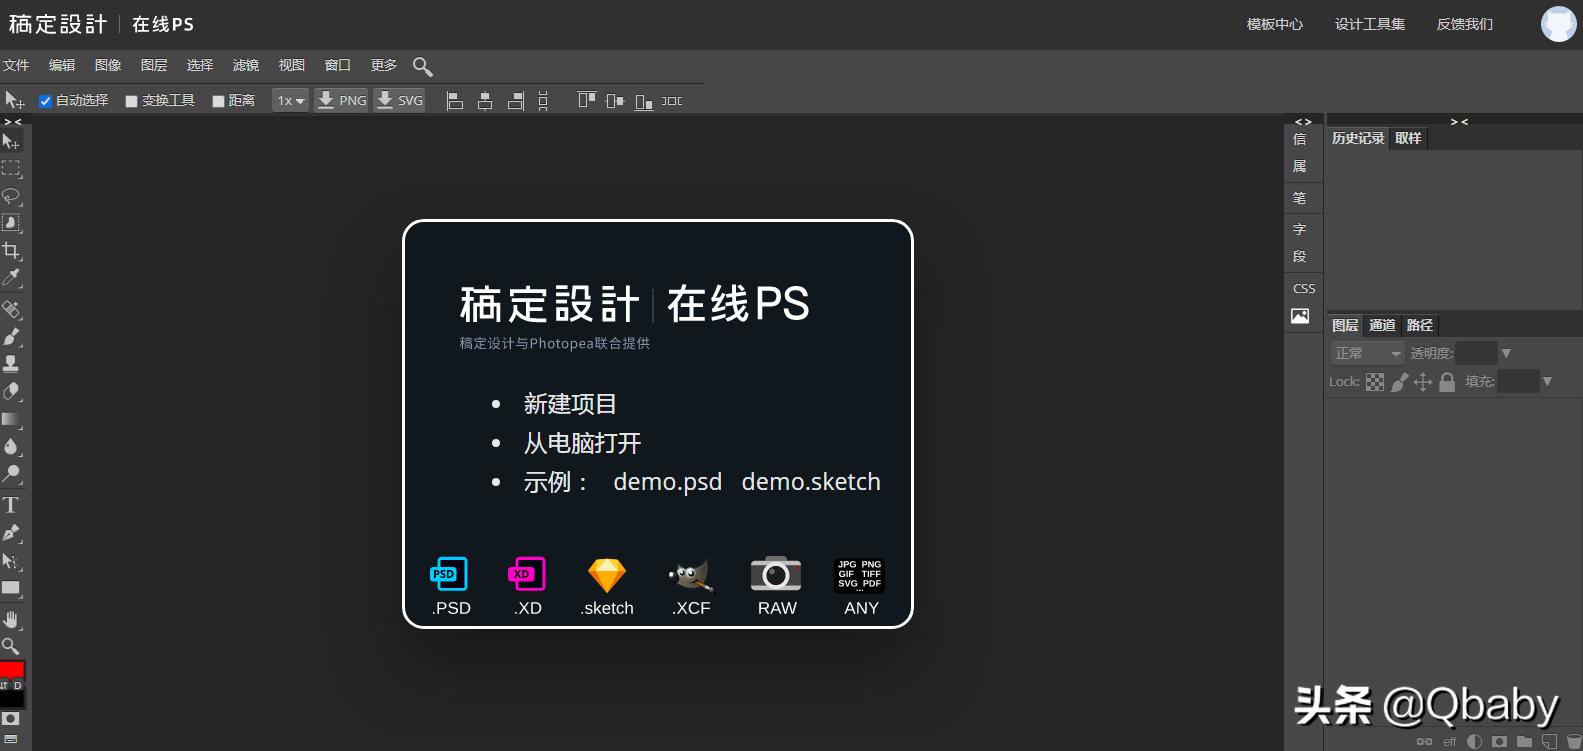Image resolution: width=1583 pixels, height=751 pixels.
Task: Open the 滤镜 menu
Action: [246, 65]
